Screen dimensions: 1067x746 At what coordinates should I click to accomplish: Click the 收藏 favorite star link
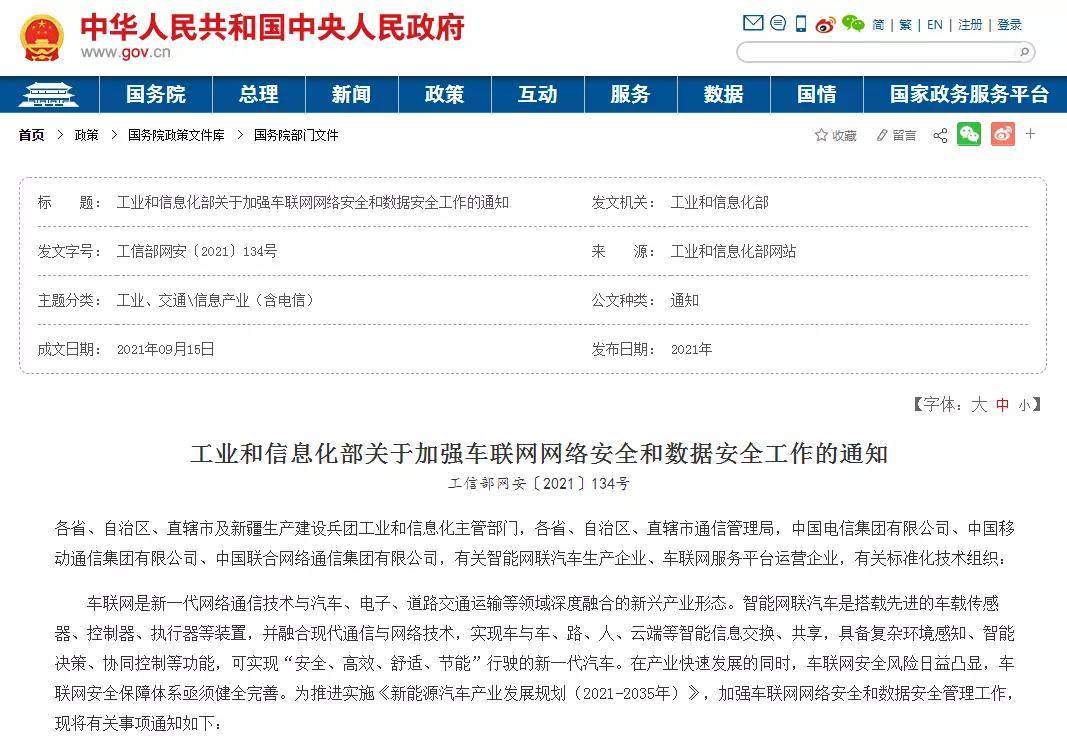(x=836, y=135)
